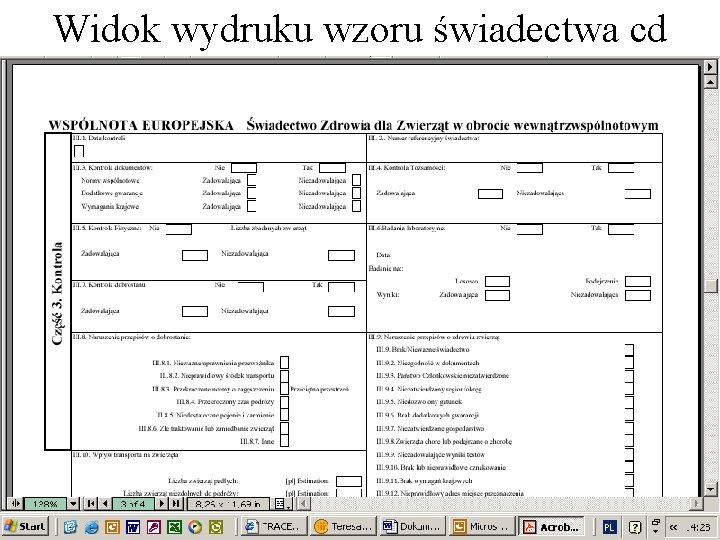Open the page layout options dropdown

click(282, 504)
